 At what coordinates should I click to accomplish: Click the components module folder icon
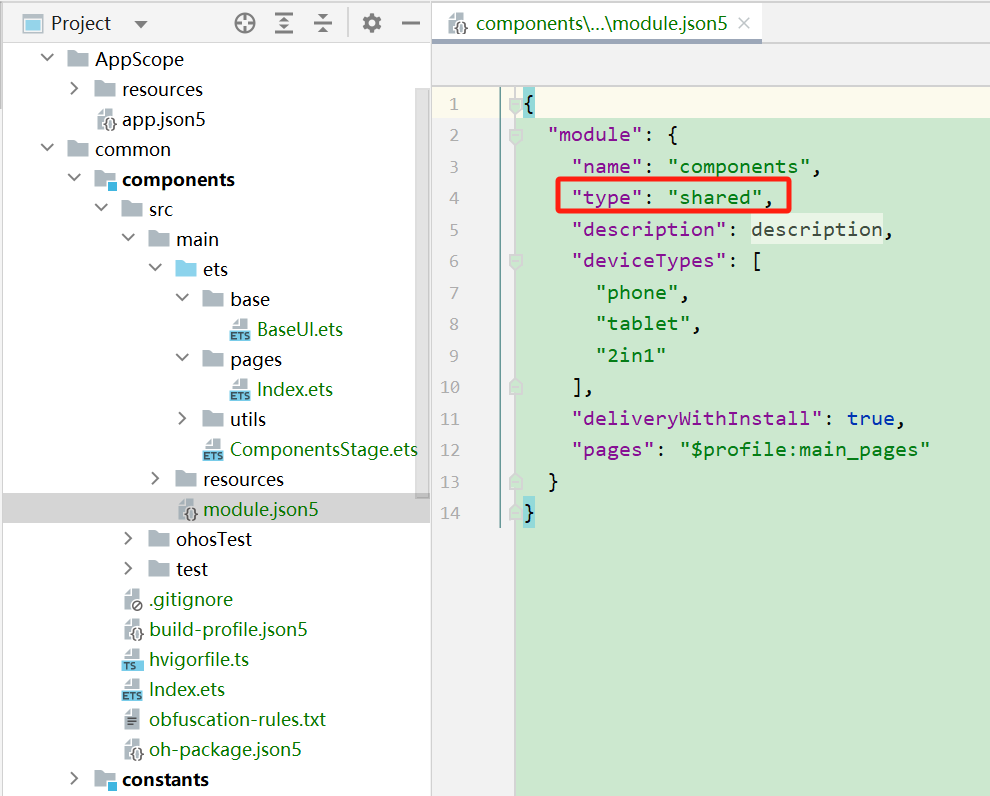[105, 180]
